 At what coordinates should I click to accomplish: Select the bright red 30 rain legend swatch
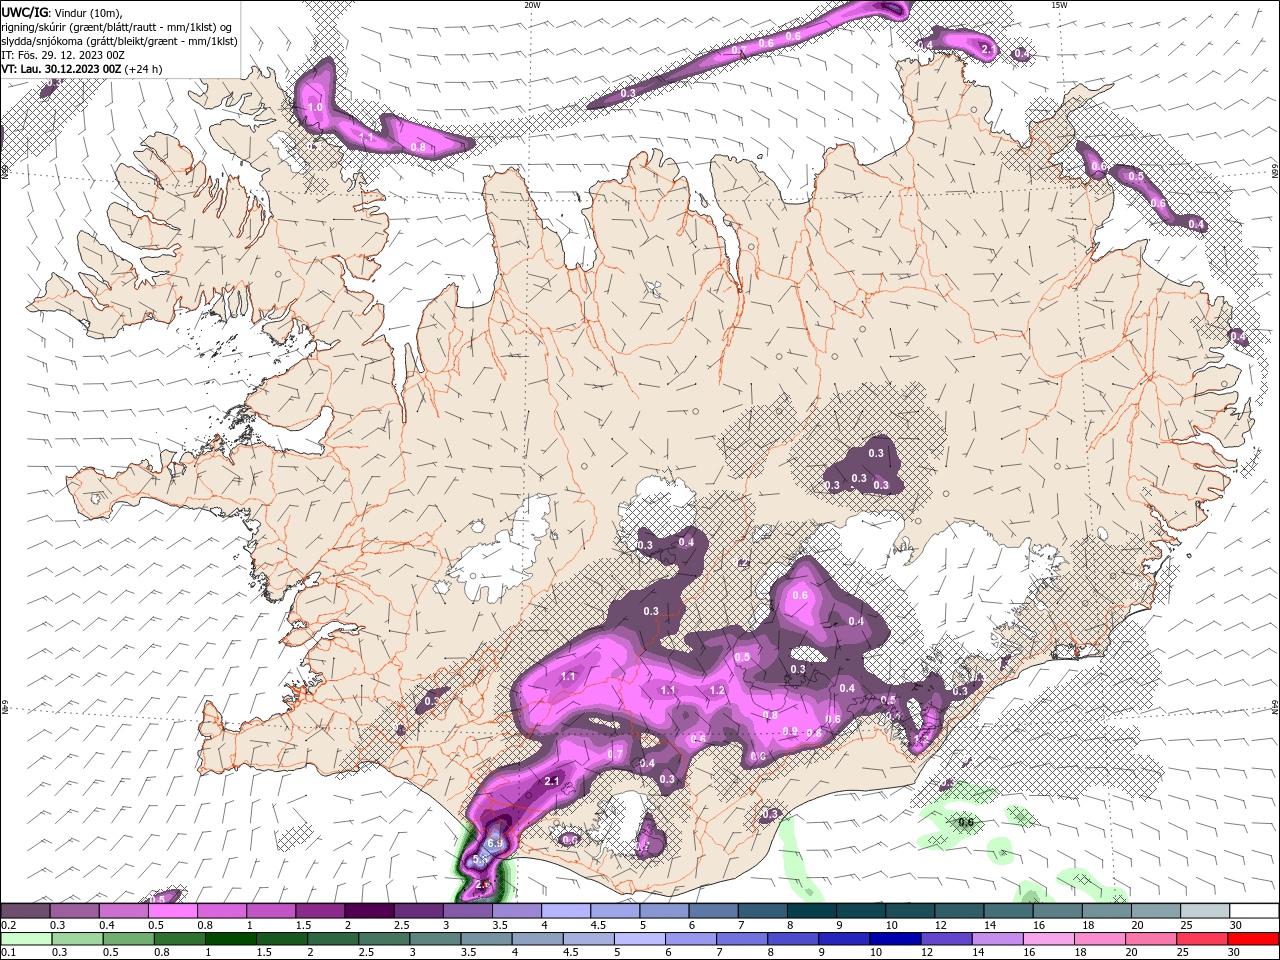tap(1253, 939)
